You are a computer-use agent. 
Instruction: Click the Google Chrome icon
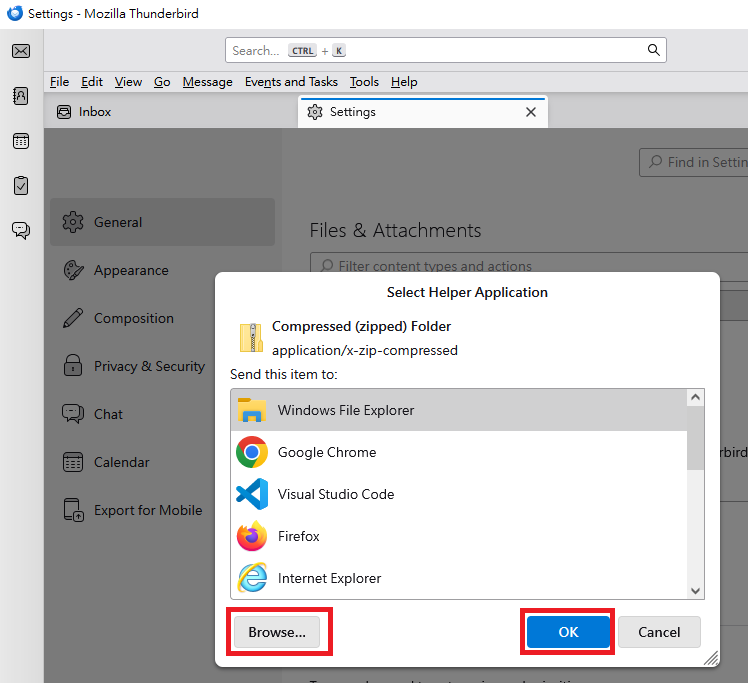pyautogui.click(x=251, y=452)
